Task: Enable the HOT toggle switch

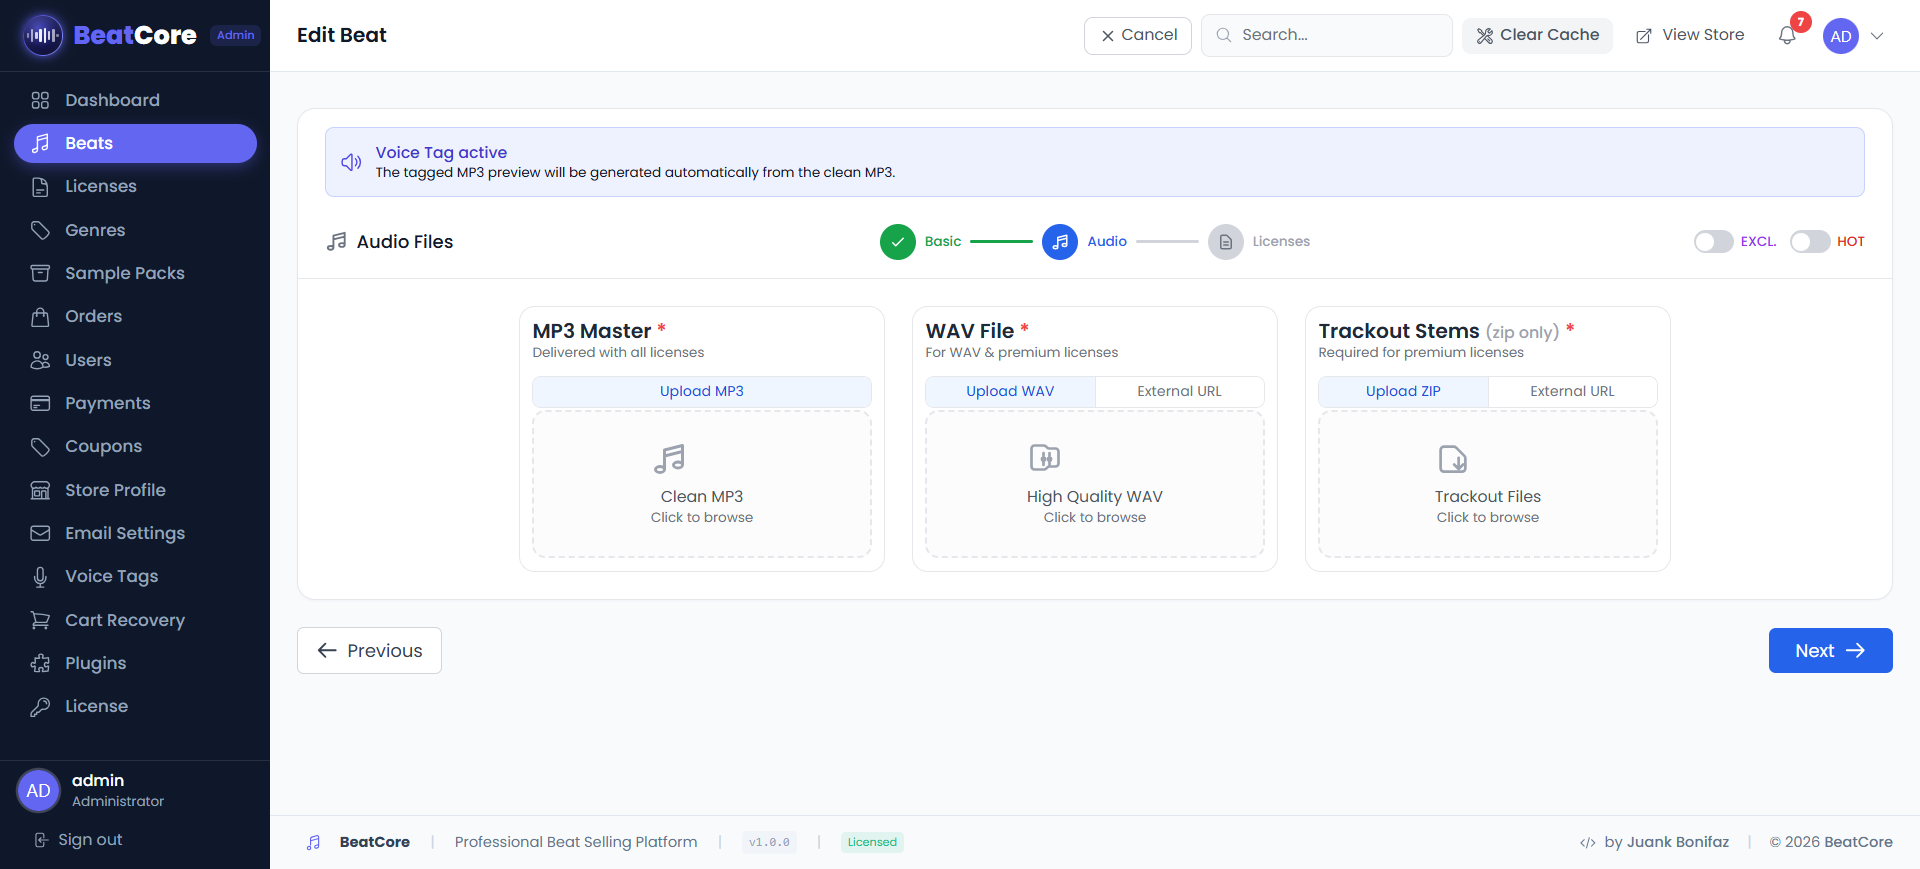Action: coord(1809,242)
